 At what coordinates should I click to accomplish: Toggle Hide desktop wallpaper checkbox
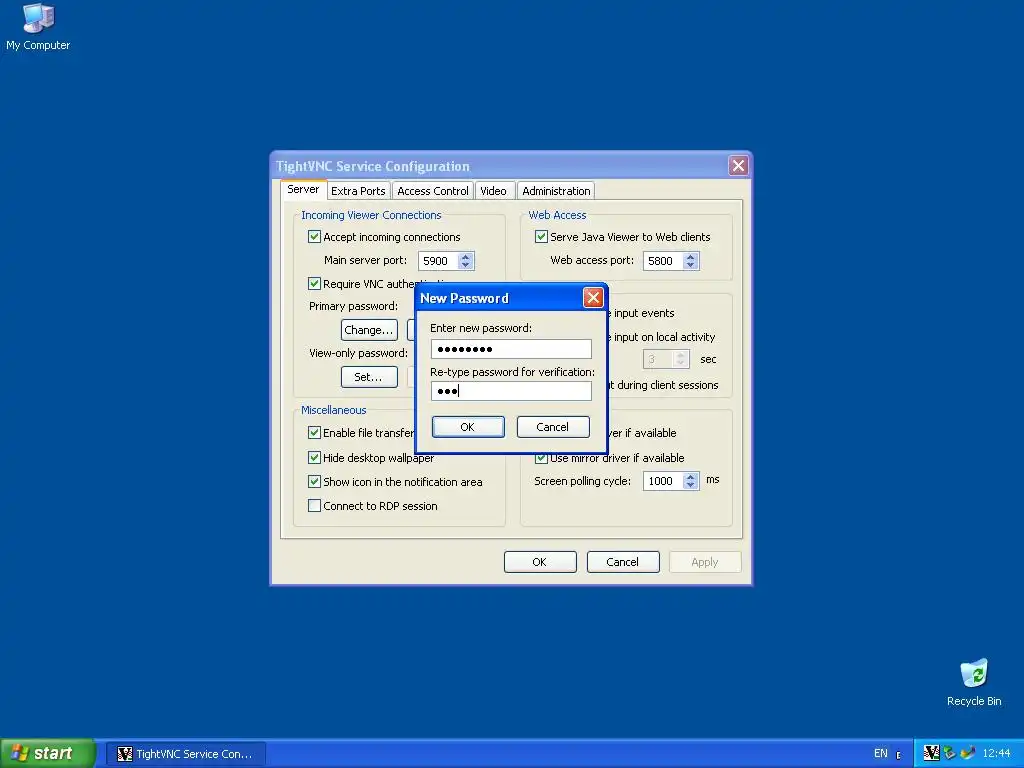314,457
